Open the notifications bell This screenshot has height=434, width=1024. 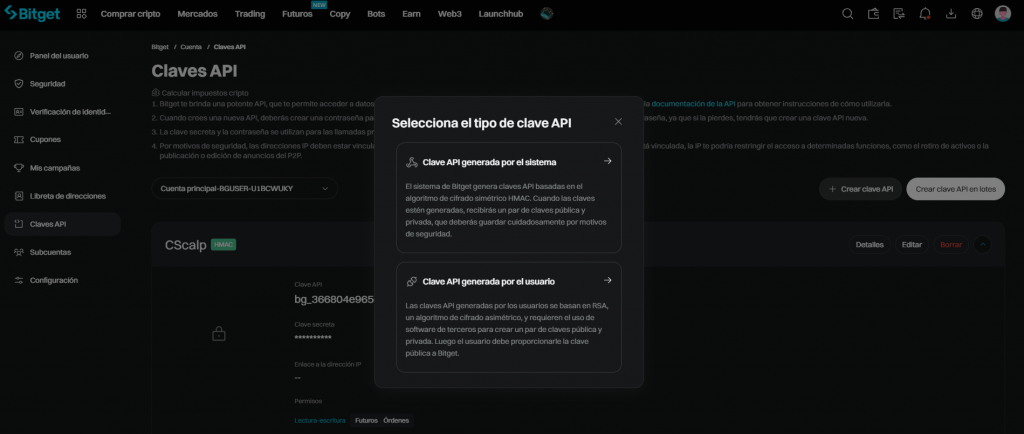925,14
